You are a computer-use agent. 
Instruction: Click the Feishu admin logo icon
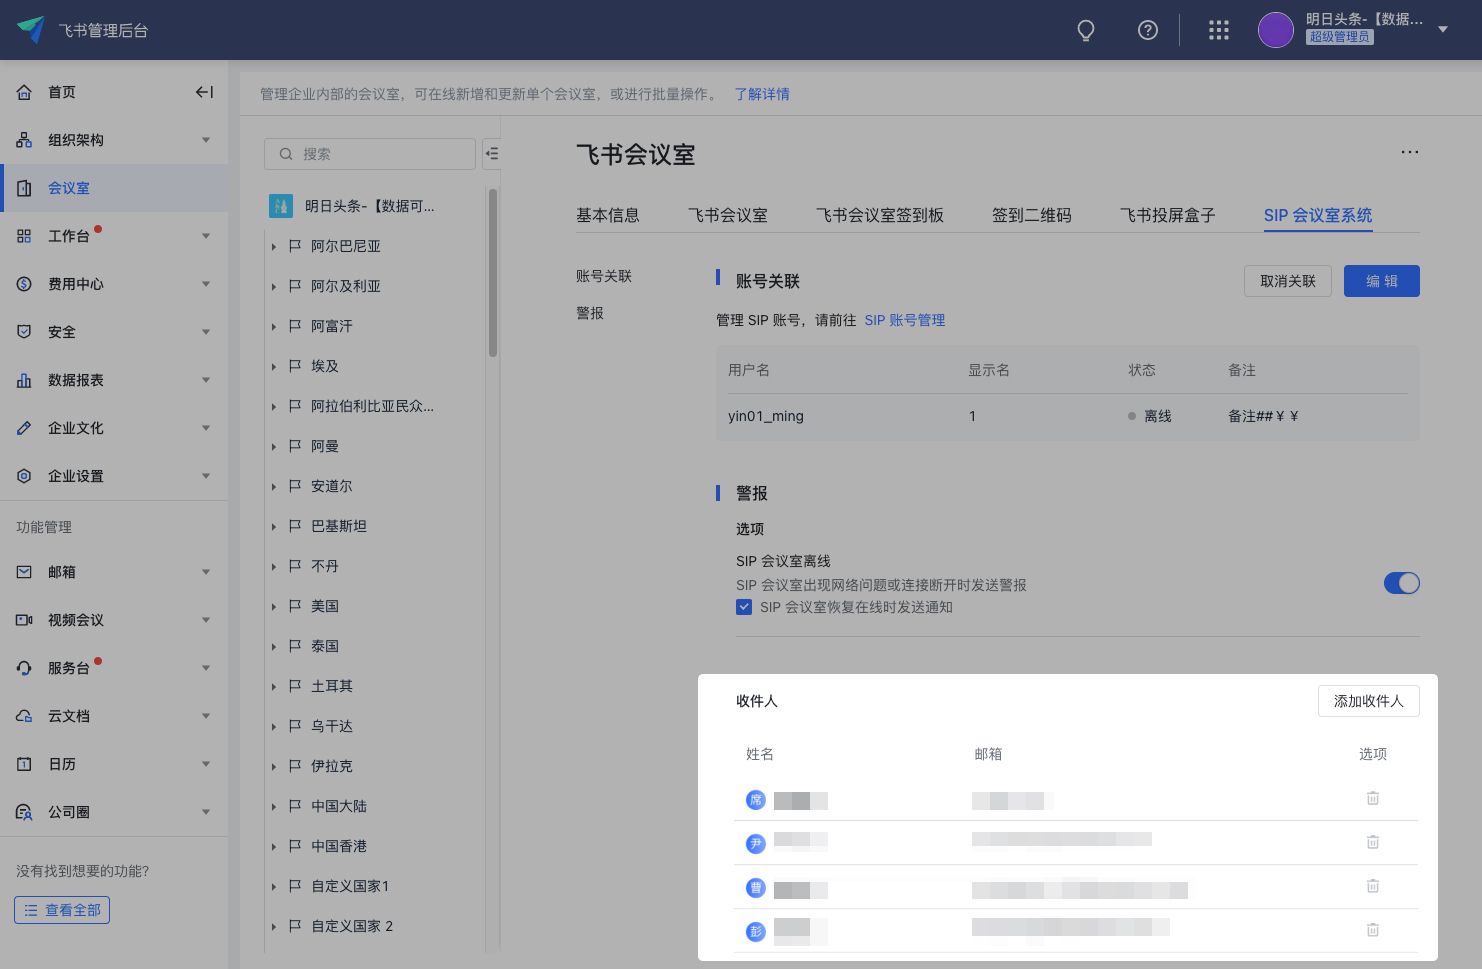[x=31, y=30]
